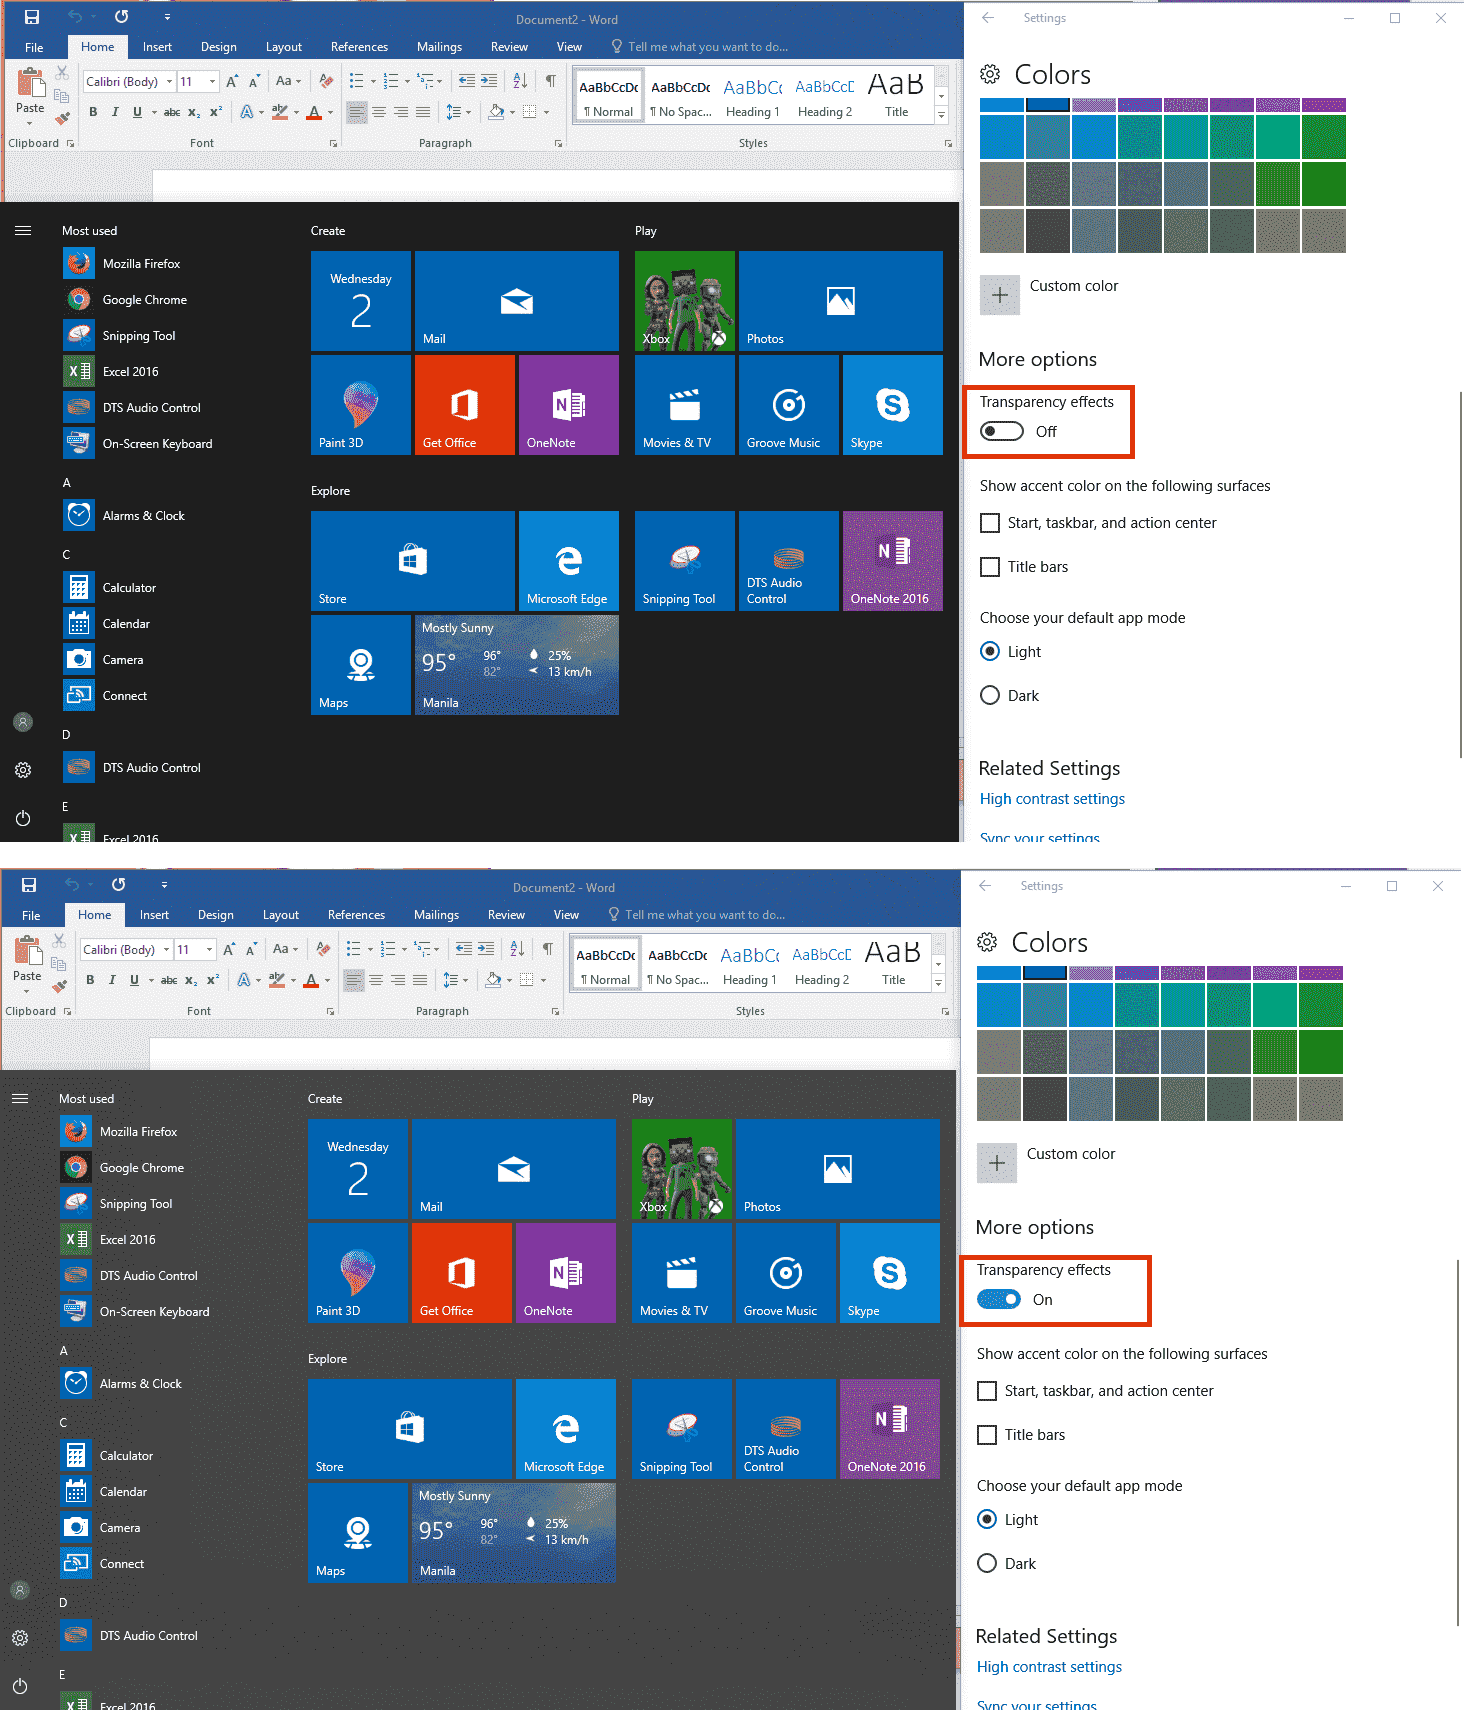
Task: Open Paint 3D tile in upper Start menu
Action: (x=361, y=405)
